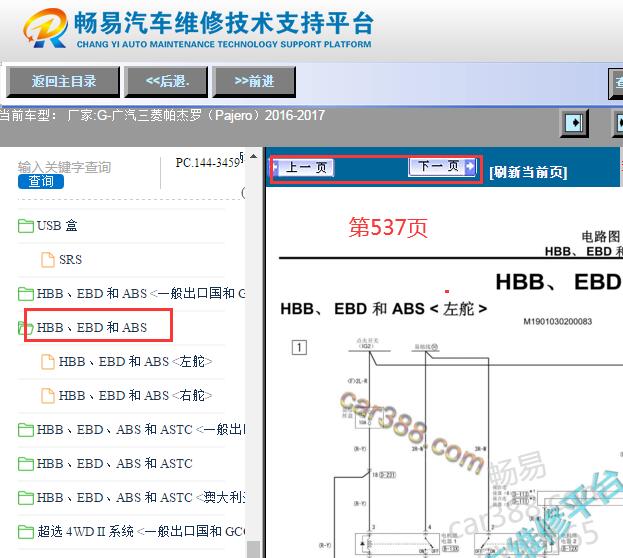Click folder icon of HBB、EBD、ABS 和 ASTC <一般出口
Viewport: 623px width, 558px height.
(26, 430)
